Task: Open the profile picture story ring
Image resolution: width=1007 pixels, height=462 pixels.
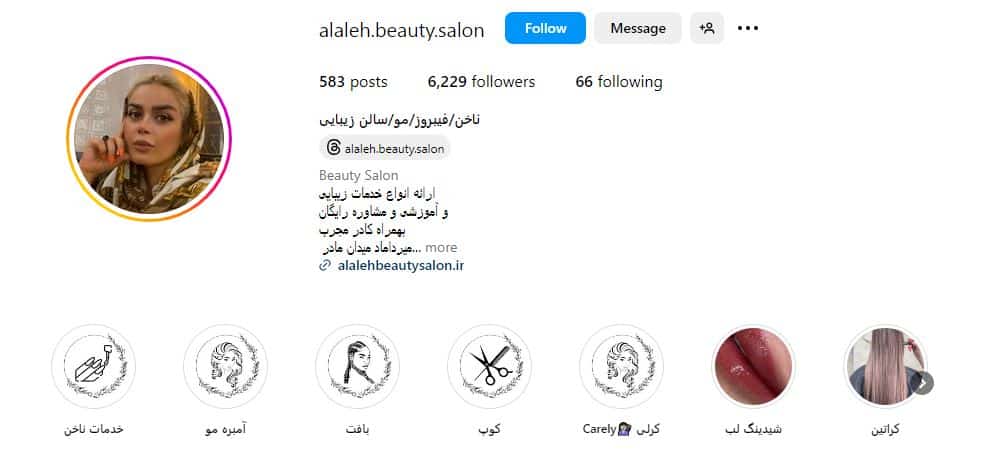Action: coord(148,139)
